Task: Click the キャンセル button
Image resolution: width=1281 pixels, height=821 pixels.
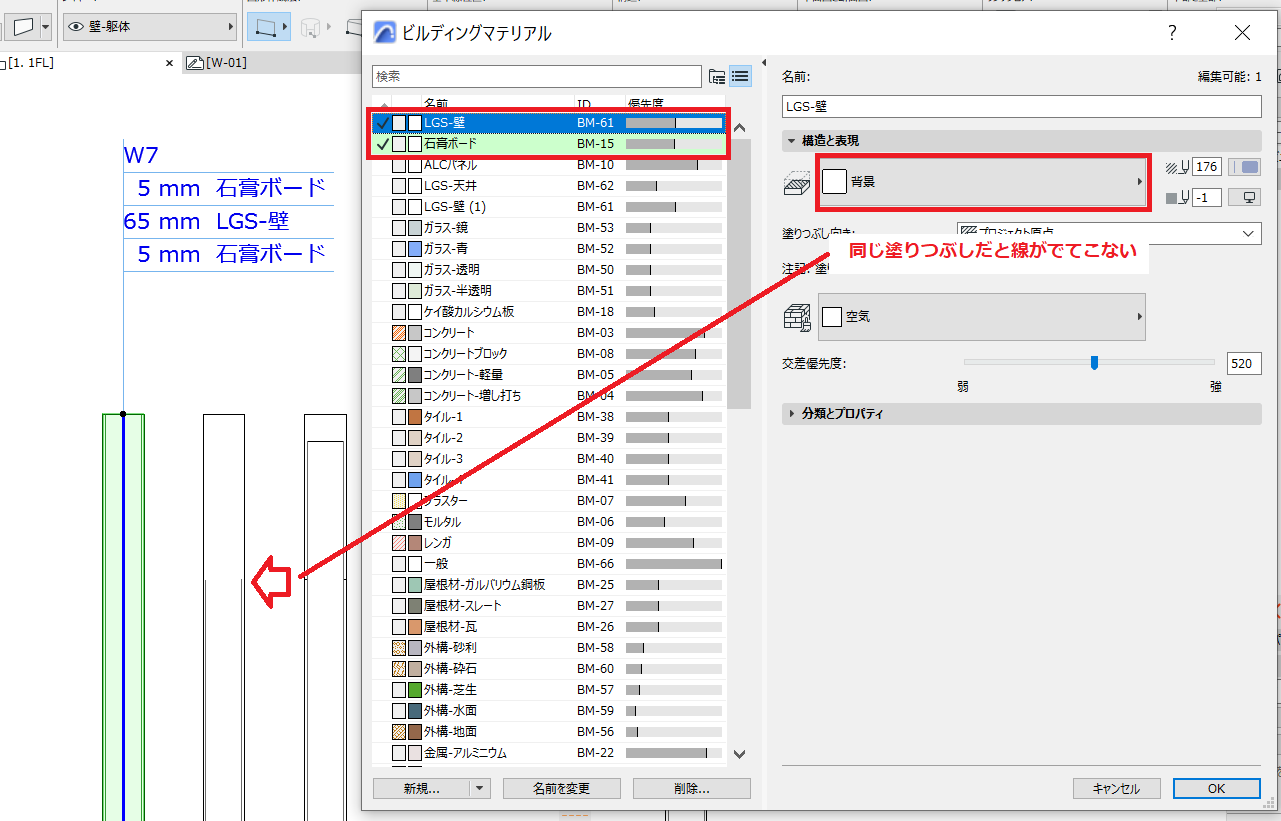Action: [1117, 789]
